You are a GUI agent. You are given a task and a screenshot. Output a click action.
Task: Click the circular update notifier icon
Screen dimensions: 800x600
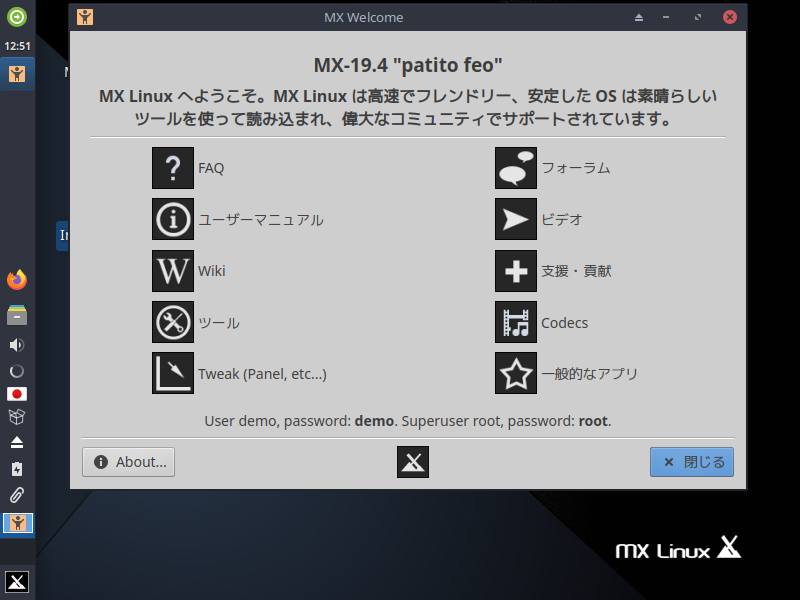point(17,371)
